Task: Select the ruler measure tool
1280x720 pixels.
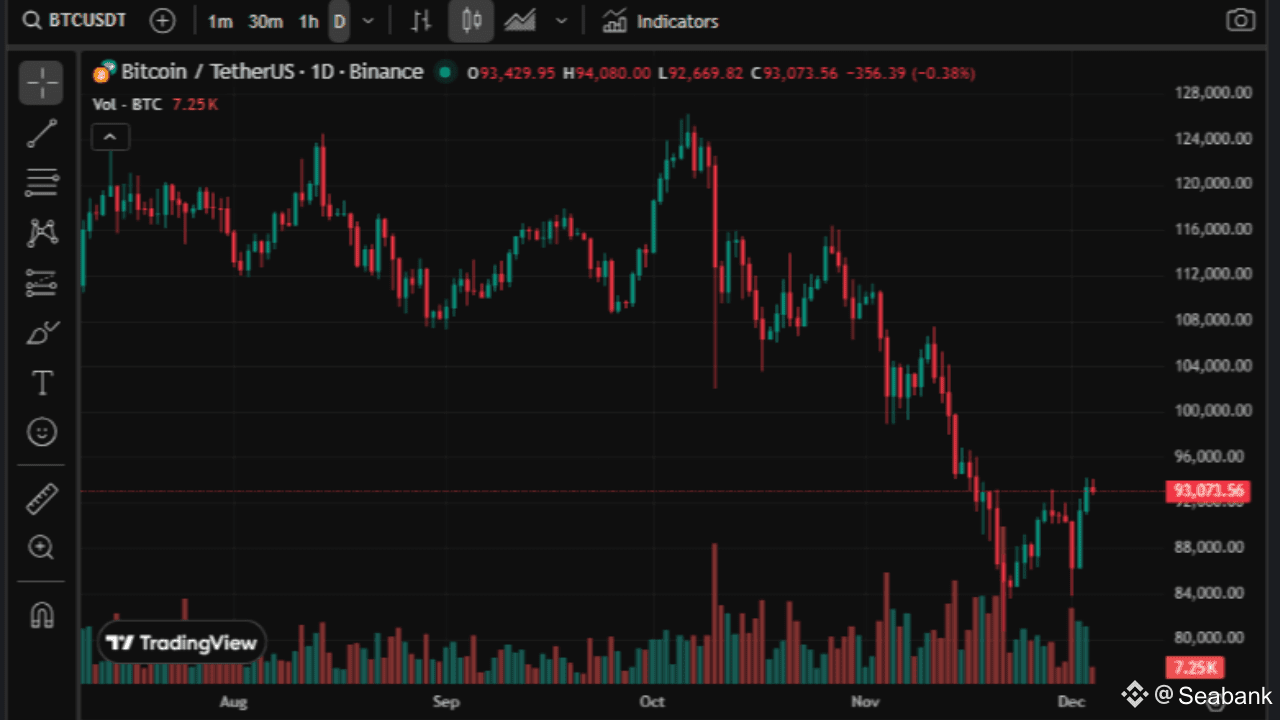Action: (x=41, y=498)
